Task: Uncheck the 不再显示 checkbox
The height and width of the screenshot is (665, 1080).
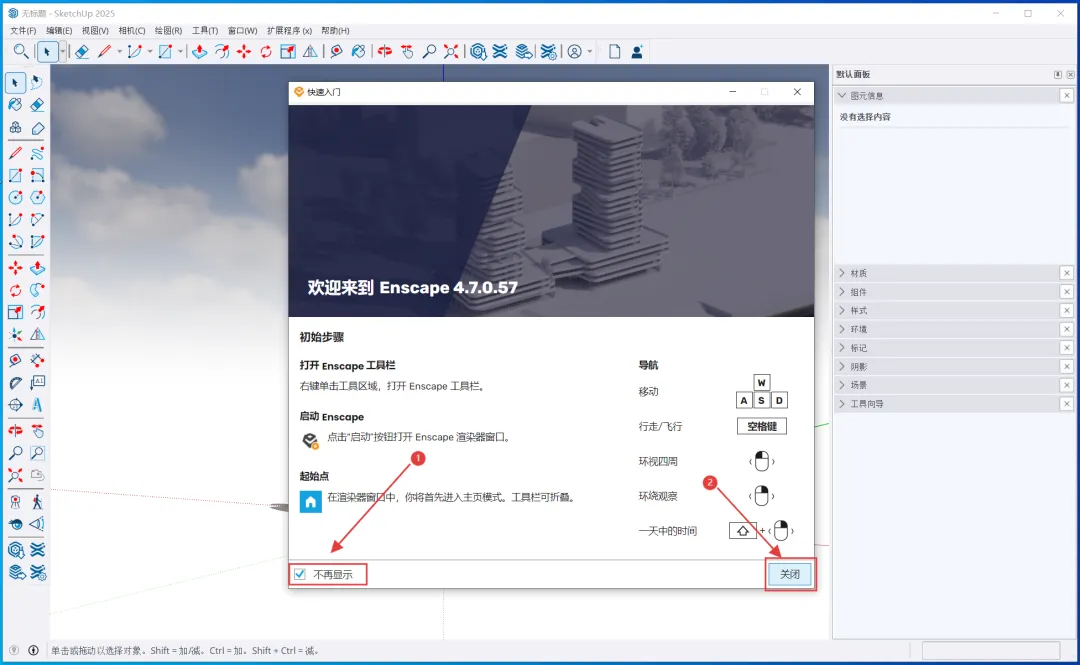Action: pos(300,574)
